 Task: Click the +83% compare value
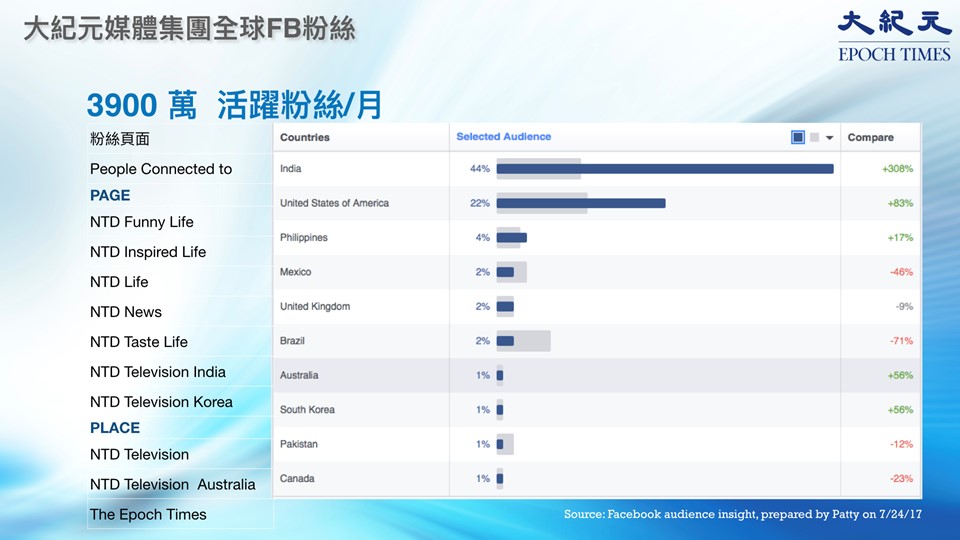(900, 203)
